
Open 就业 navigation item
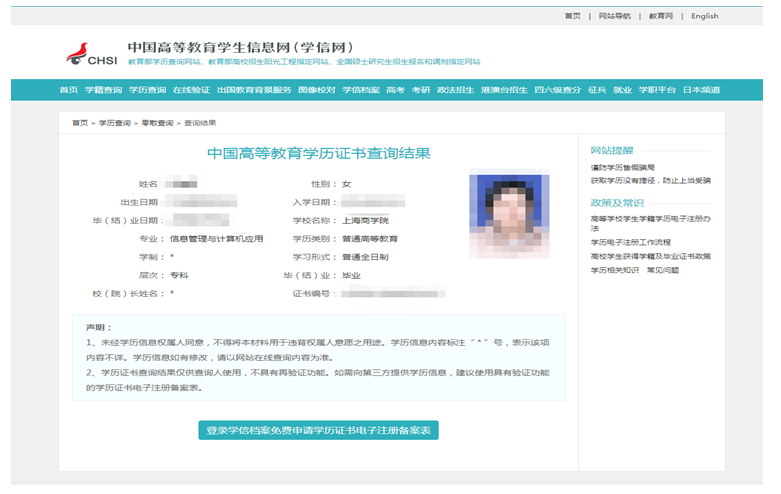(623, 90)
